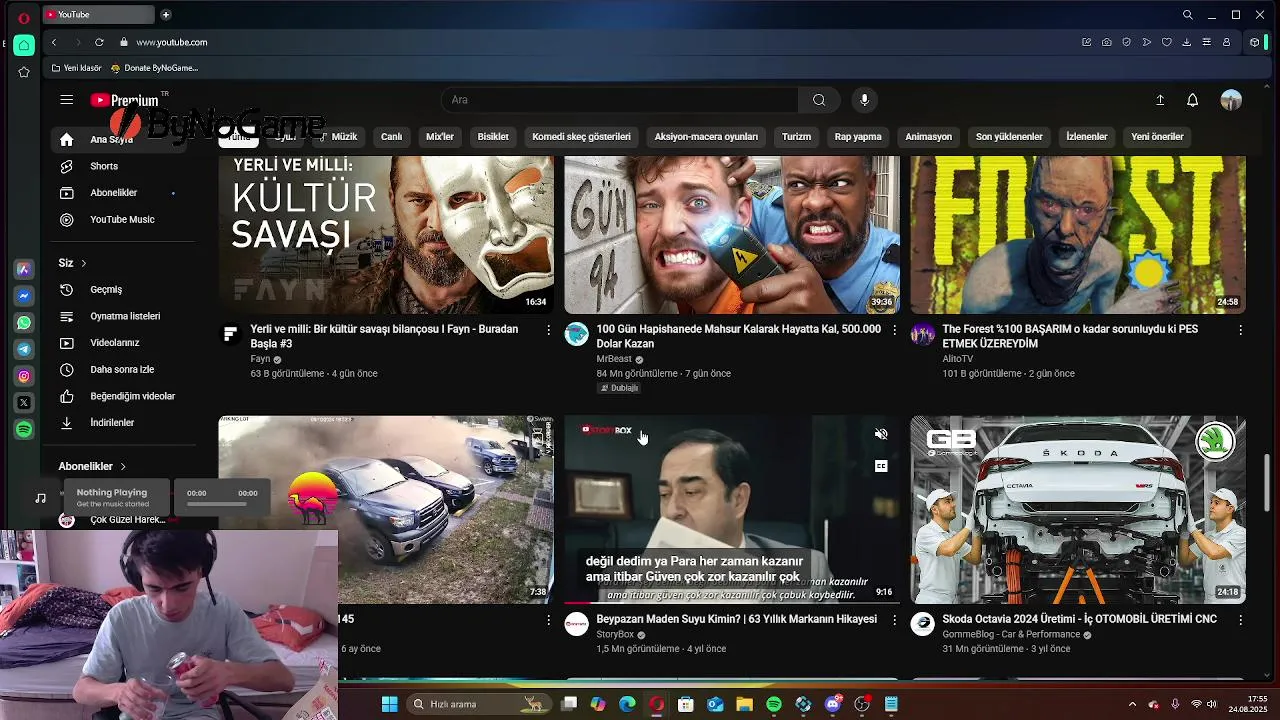
Task: Open the create/upload video icon
Action: (1160, 100)
